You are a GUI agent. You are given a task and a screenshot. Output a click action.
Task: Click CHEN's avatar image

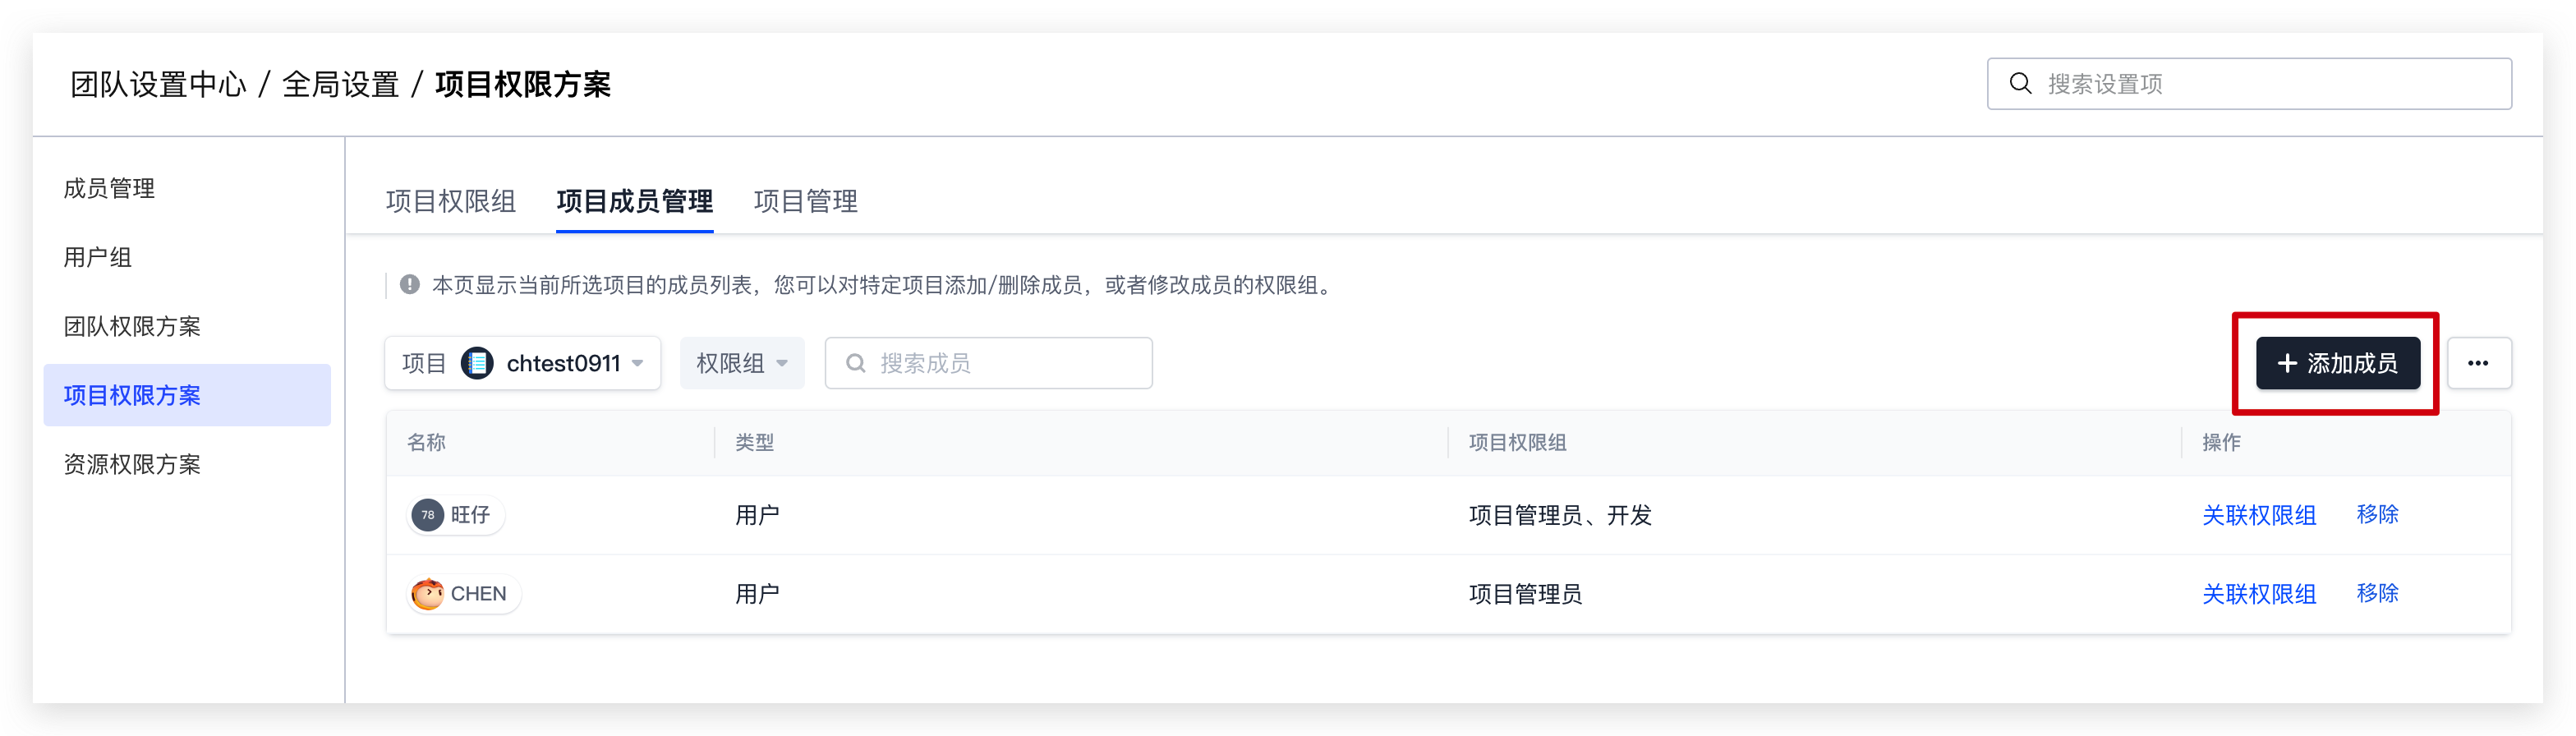428,594
